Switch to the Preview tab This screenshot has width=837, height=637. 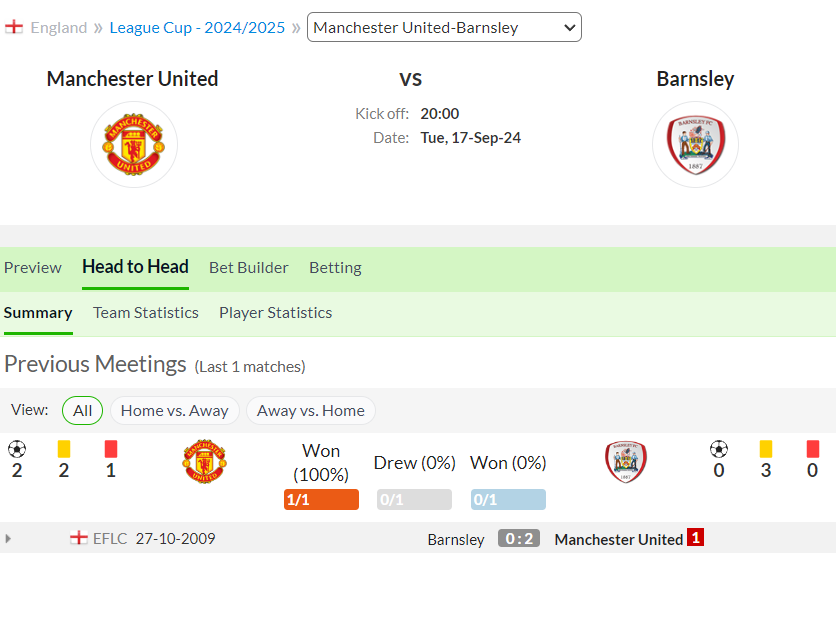coord(33,268)
